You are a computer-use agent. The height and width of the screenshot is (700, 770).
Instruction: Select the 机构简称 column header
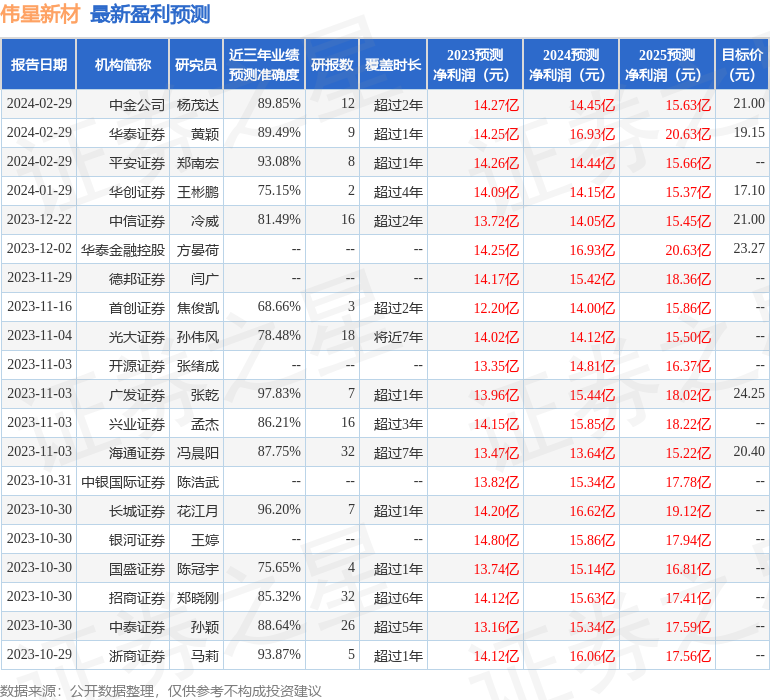click(x=123, y=64)
